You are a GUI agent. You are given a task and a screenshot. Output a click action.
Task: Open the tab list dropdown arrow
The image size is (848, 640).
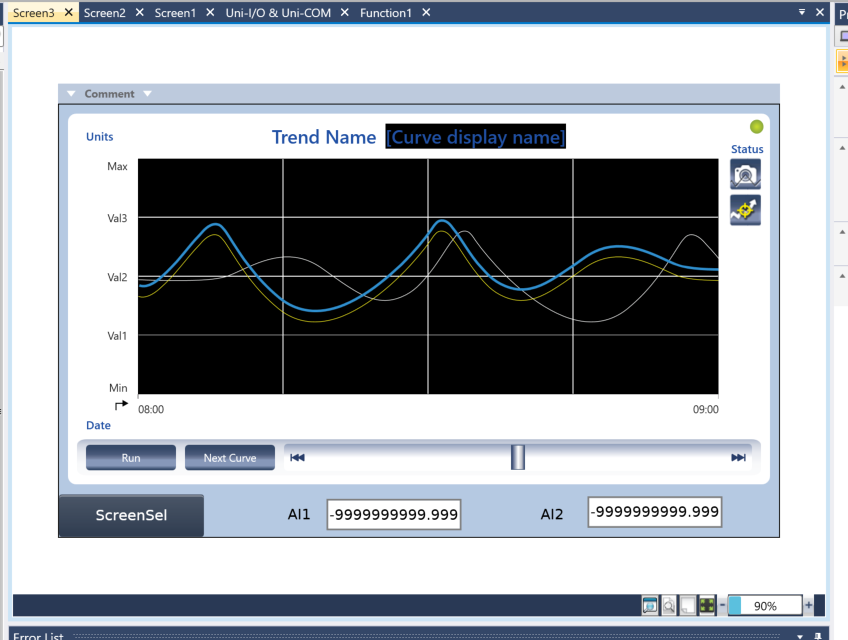(802, 12)
